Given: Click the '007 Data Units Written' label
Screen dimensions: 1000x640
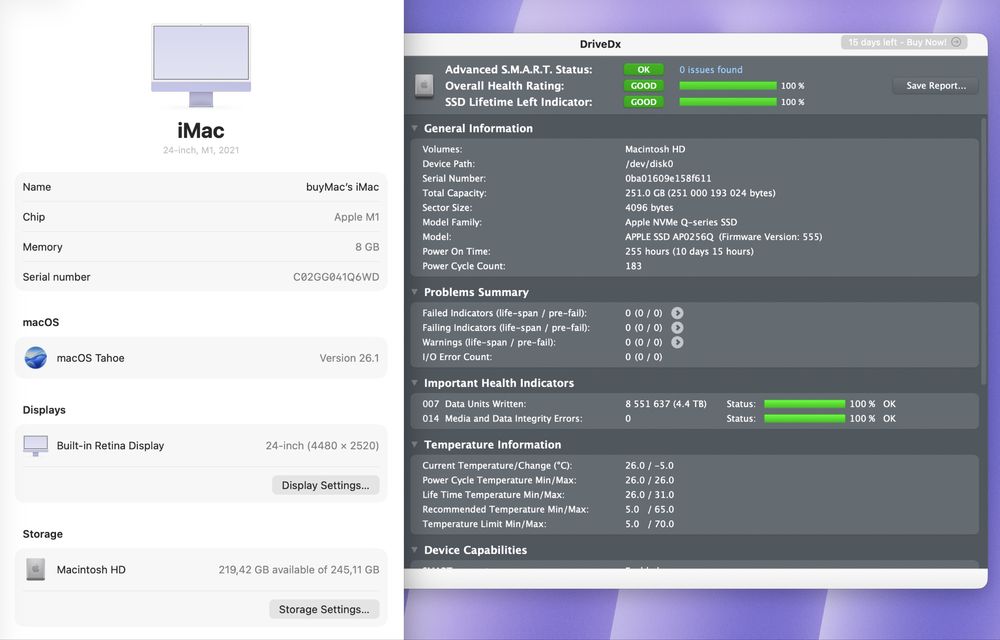Looking at the screenshot, I should point(474,404).
